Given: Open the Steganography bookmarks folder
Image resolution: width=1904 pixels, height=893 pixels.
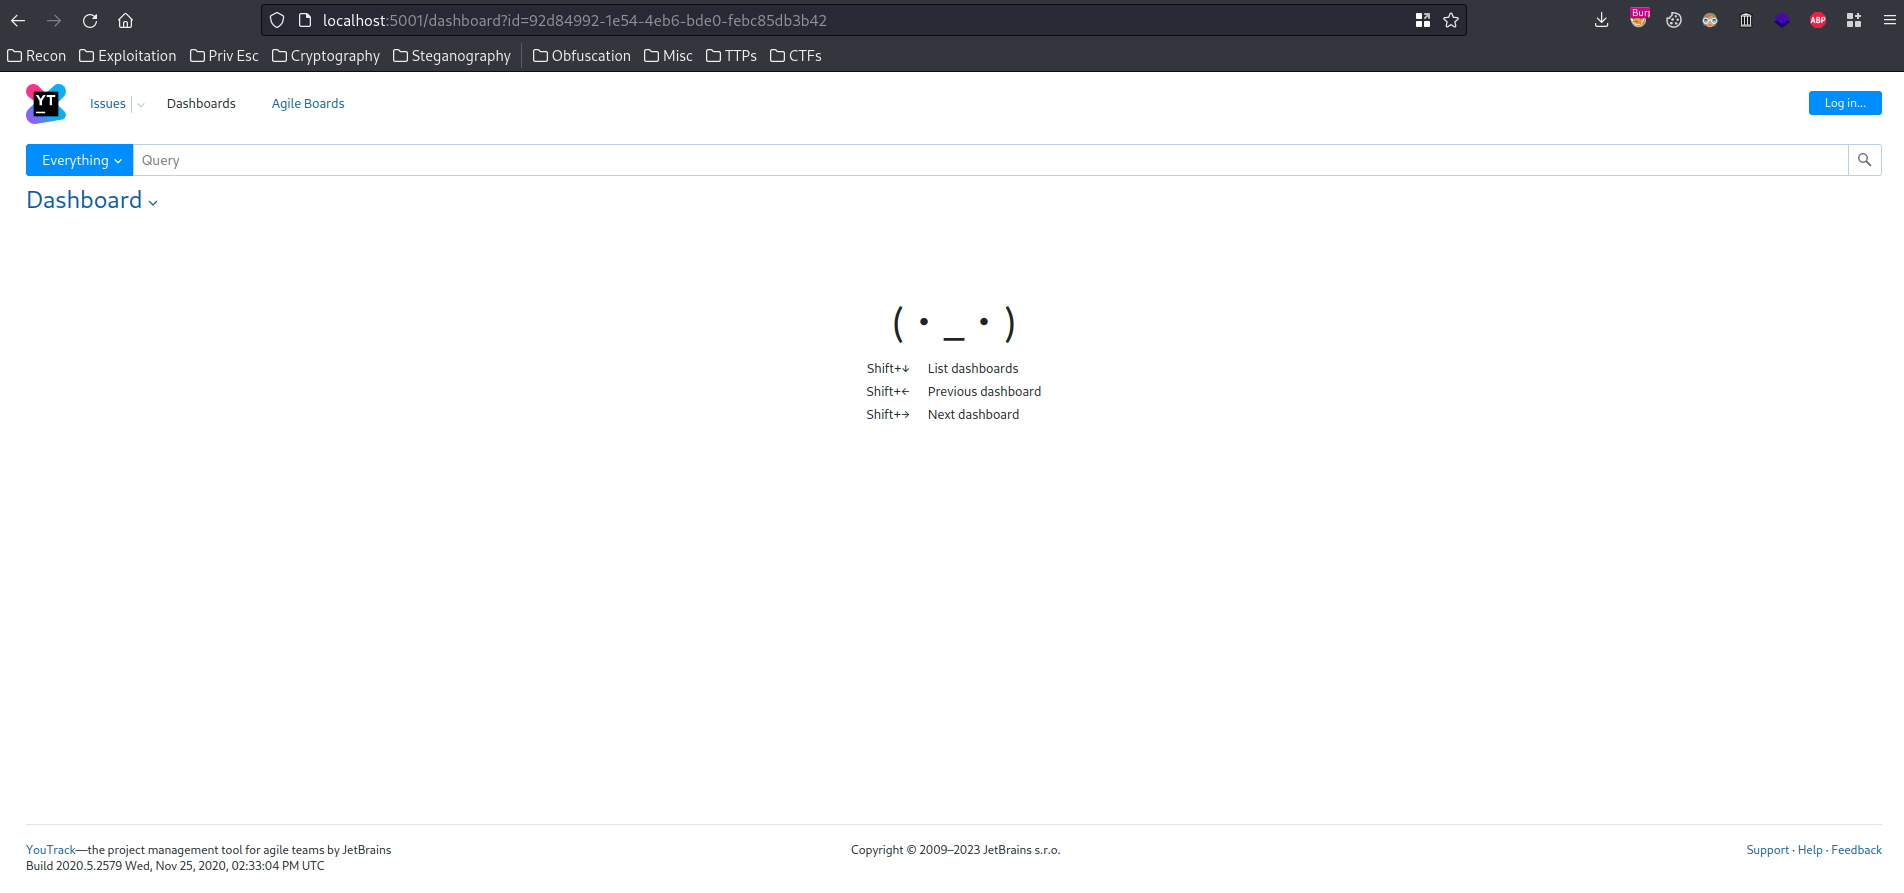Looking at the screenshot, I should [x=452, y=56].
